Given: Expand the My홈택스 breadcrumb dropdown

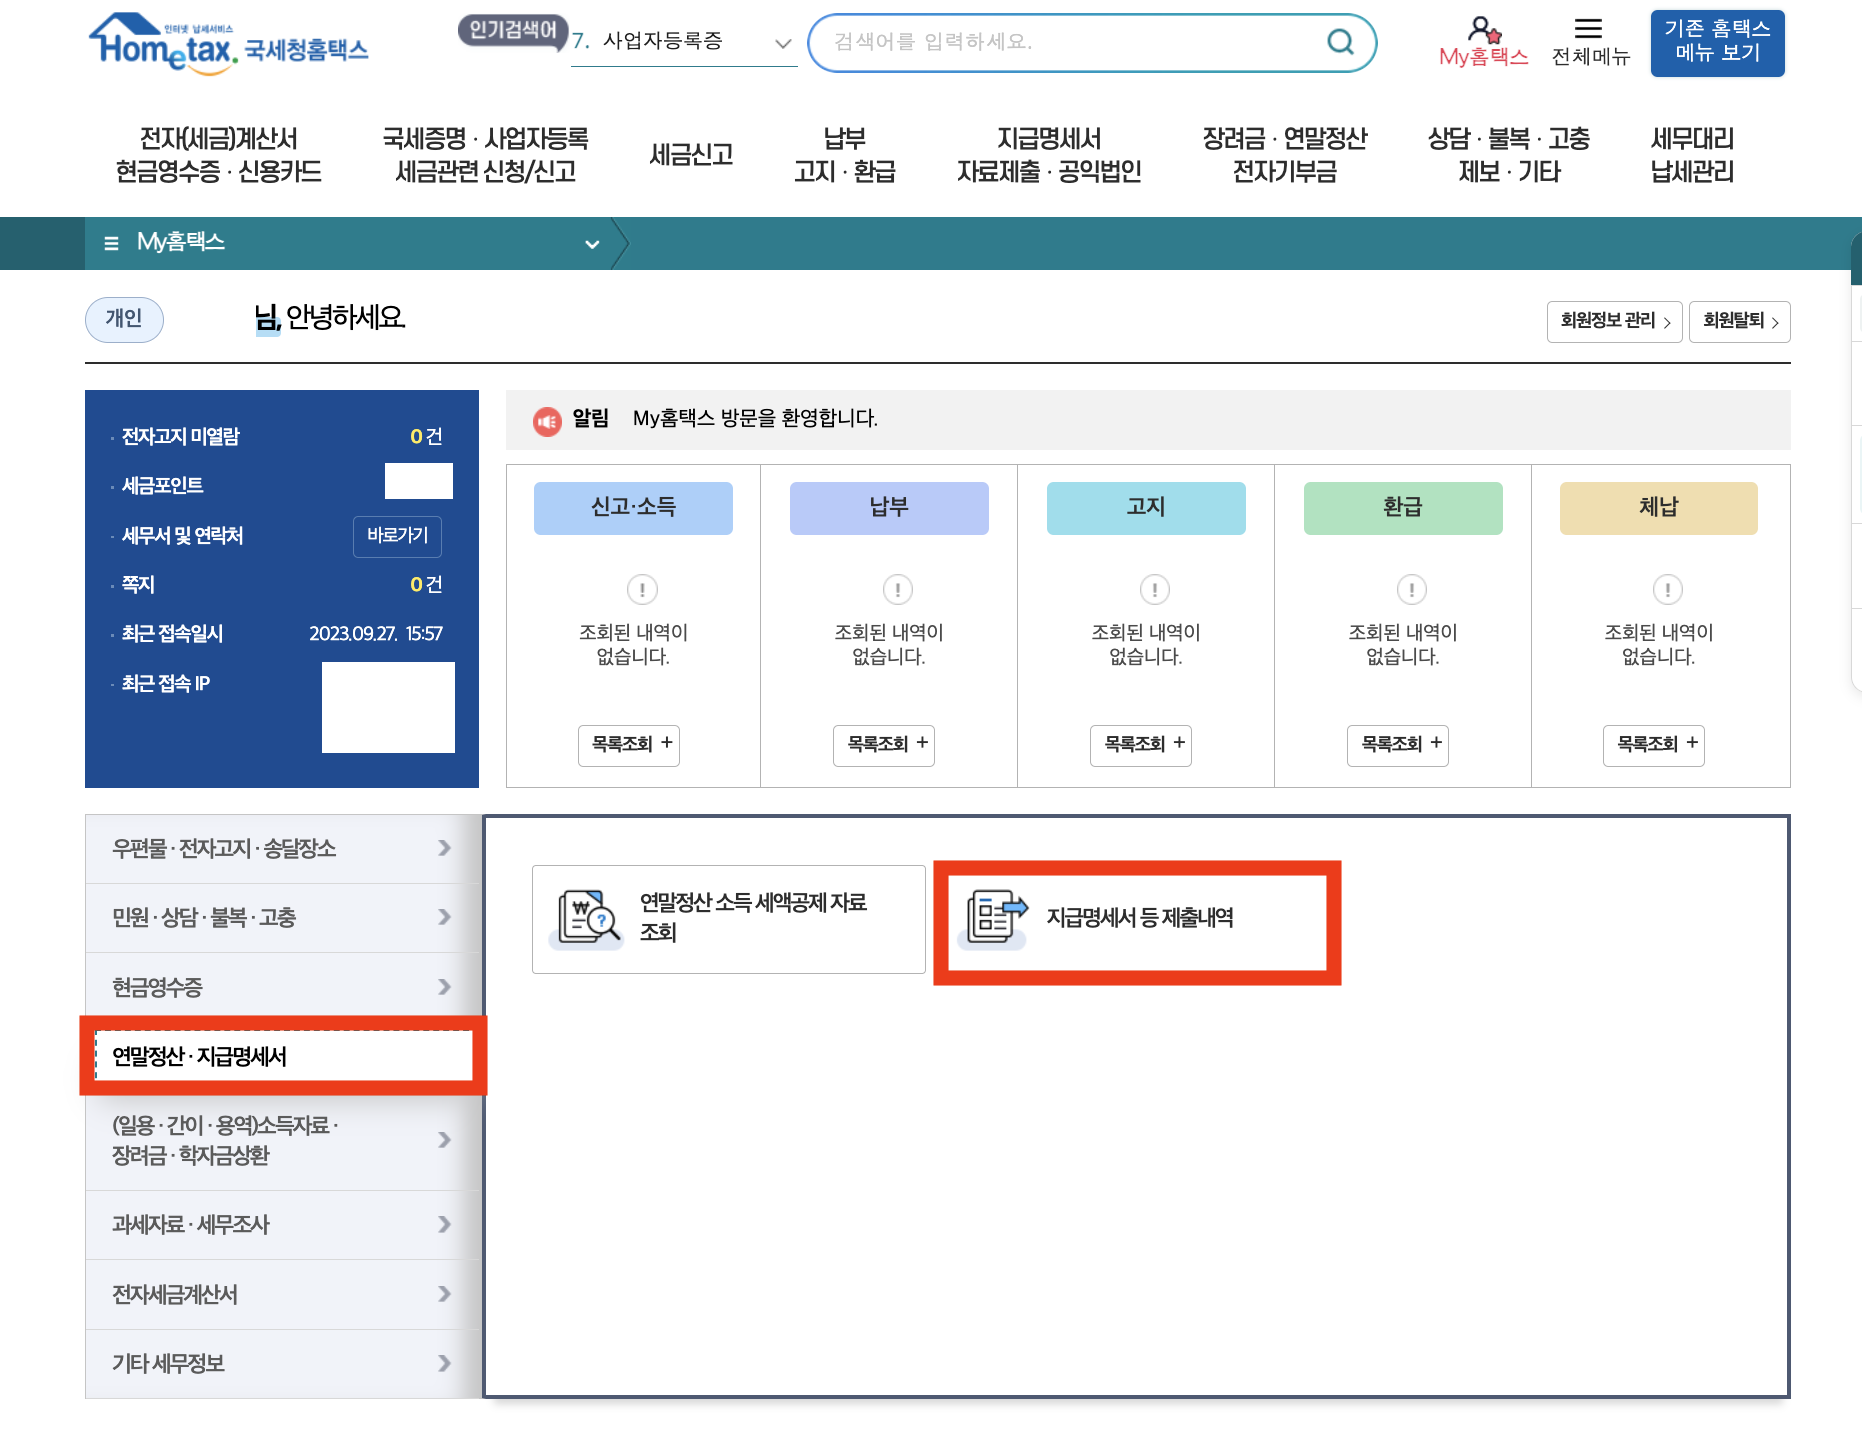Looking at the screenshot, I should pyautogui.click(x=592, y=244).
